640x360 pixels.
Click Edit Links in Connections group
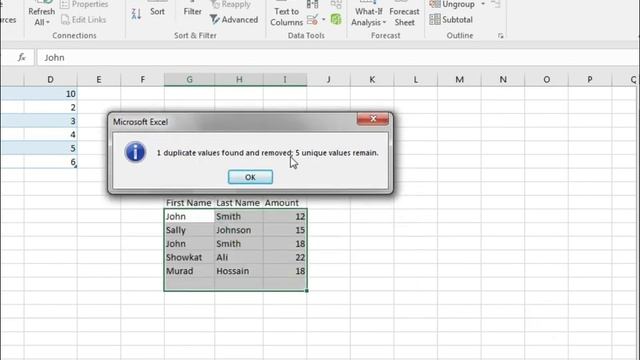tap(83, 20)
